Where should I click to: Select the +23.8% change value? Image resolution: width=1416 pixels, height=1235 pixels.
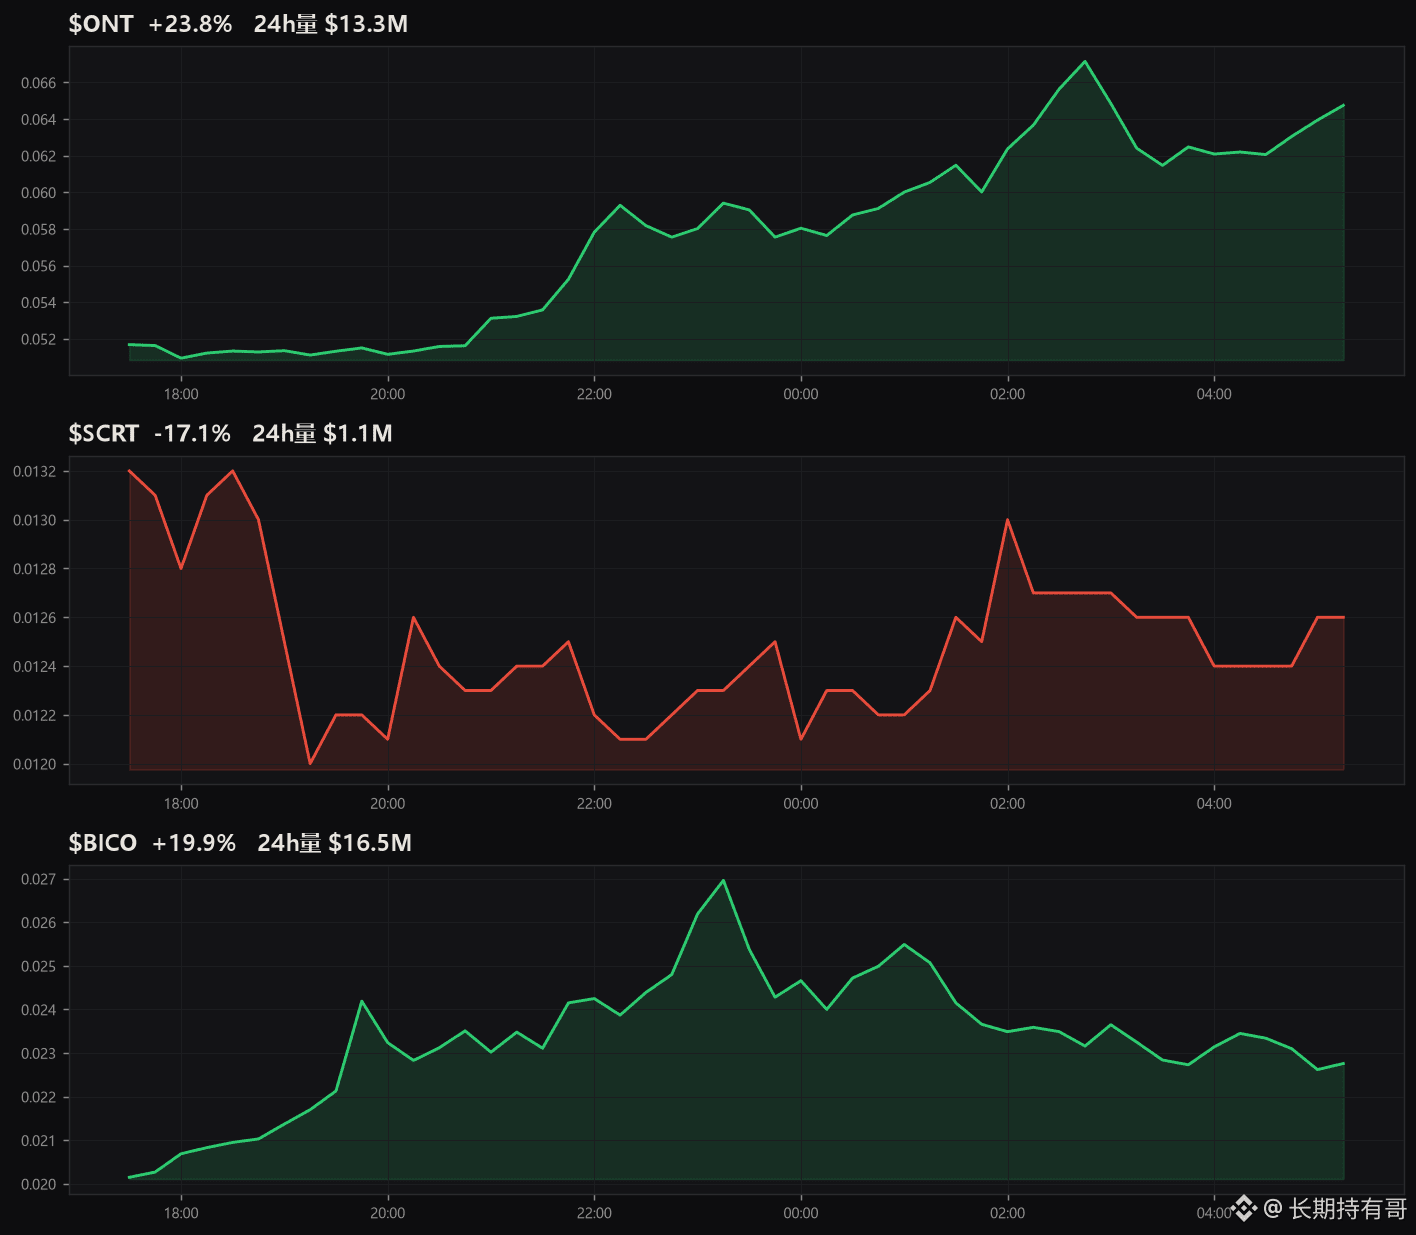(190, 24)
